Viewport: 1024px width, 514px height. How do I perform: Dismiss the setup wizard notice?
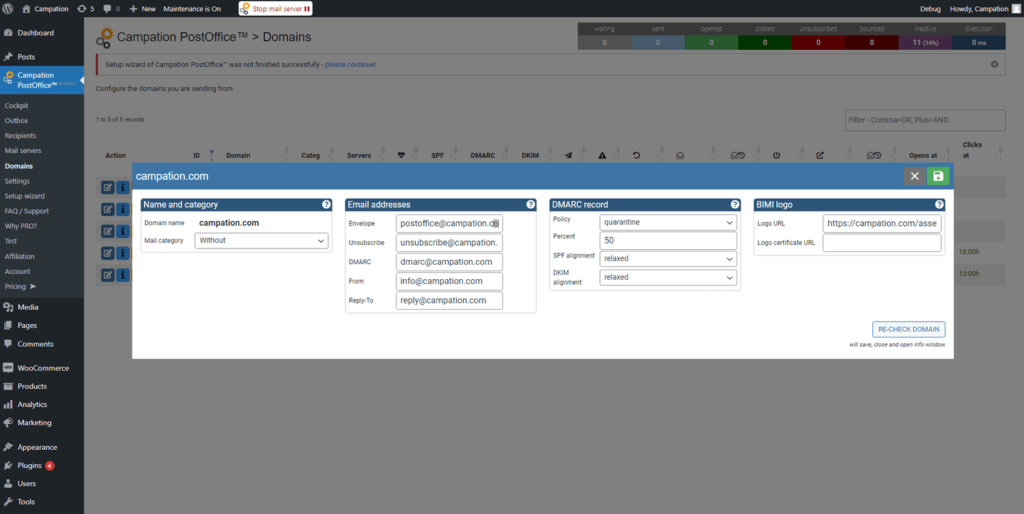[x=995, y=64]
